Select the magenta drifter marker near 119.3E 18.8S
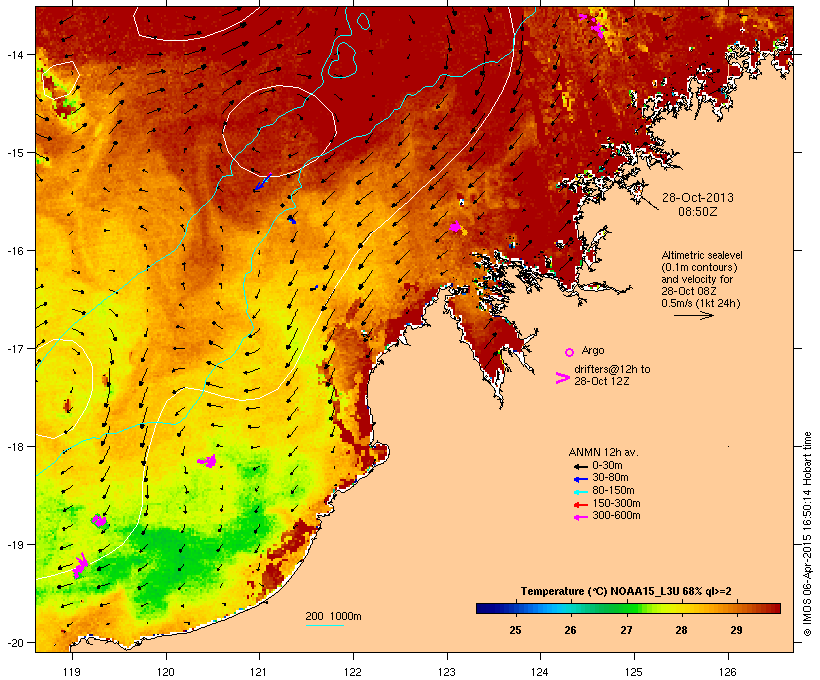 [99, 520]
